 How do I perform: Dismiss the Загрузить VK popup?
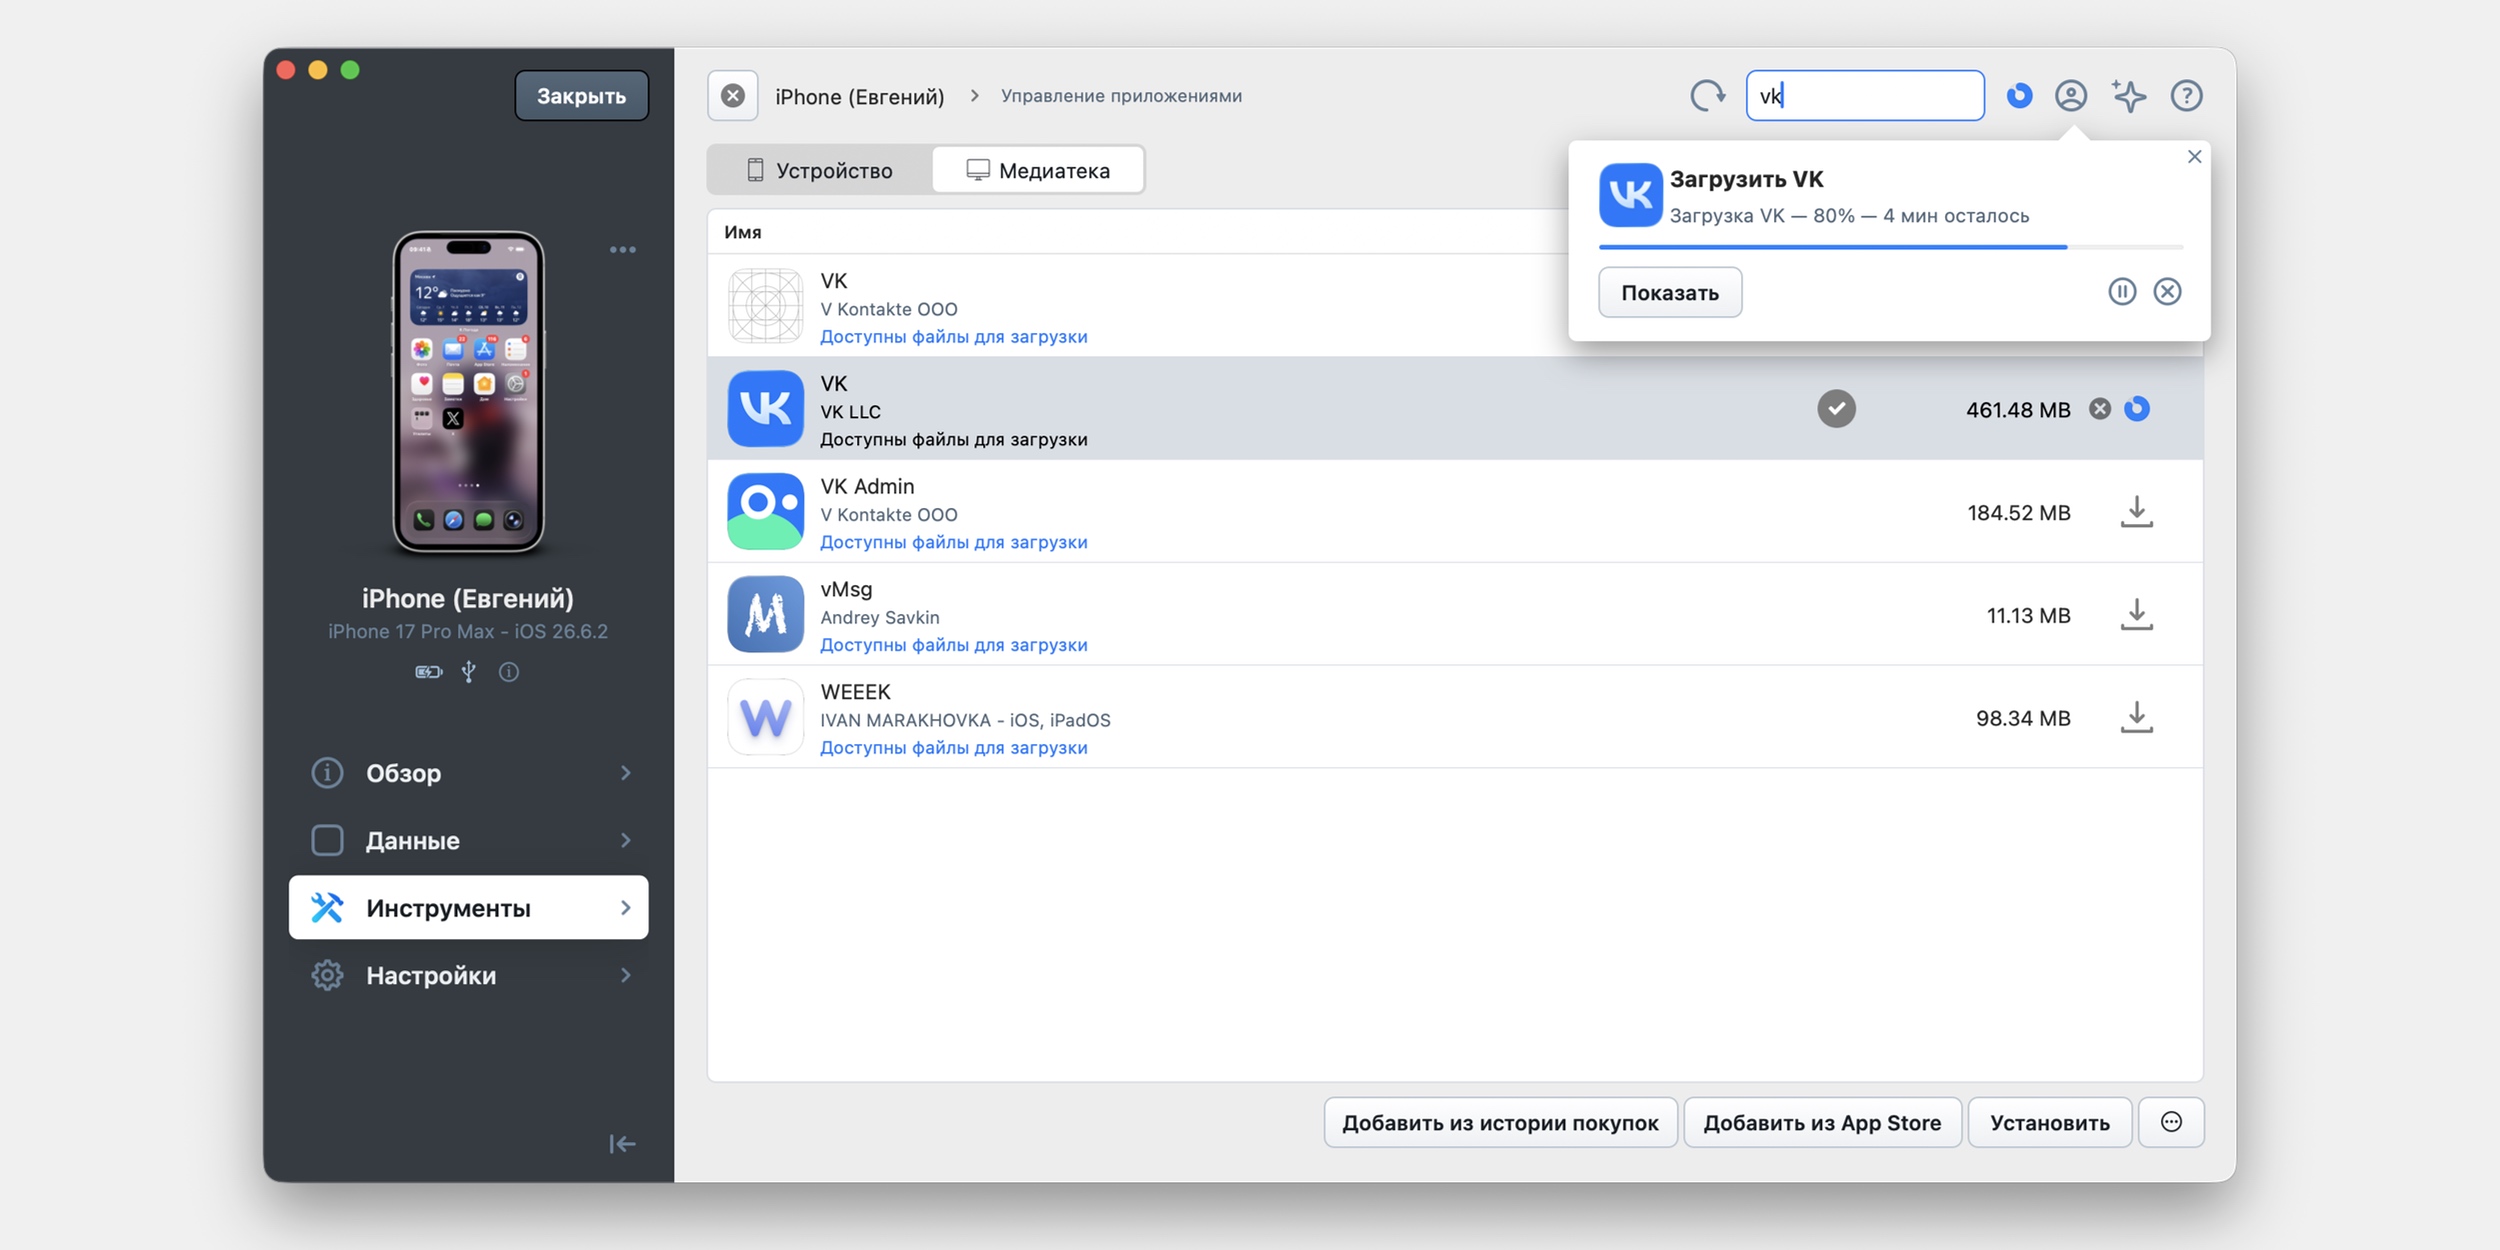pos(2194,157)
